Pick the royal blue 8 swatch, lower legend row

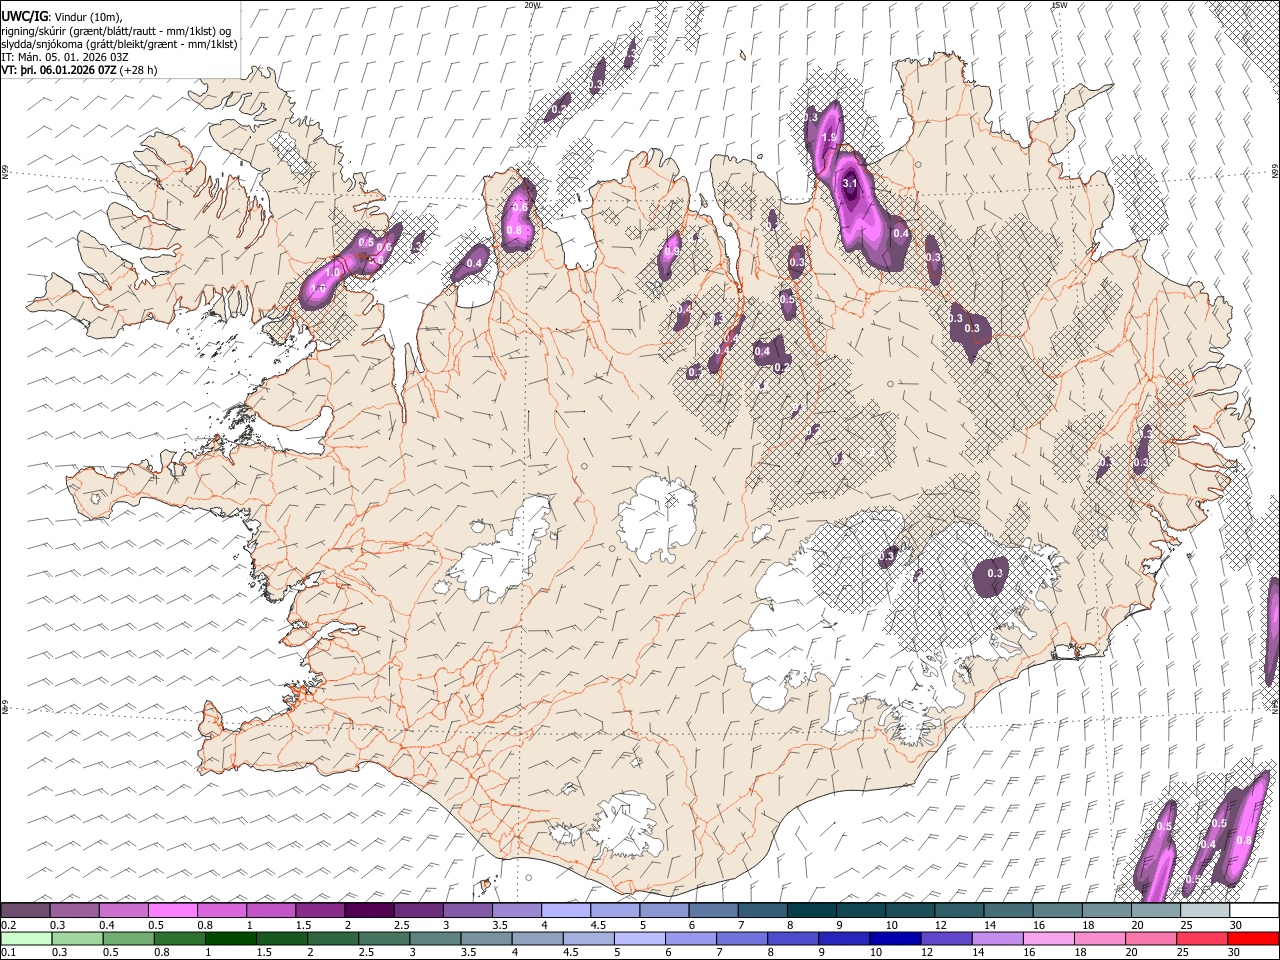tap(793, 938)
